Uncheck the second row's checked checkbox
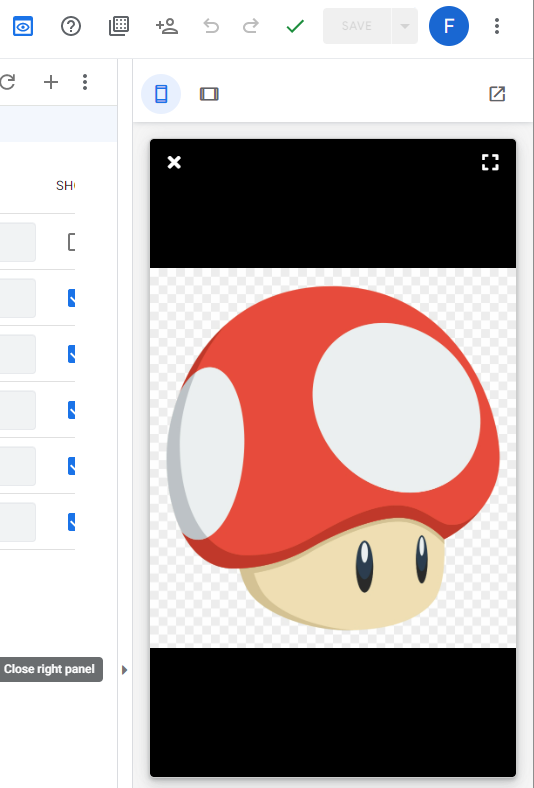 [71, 298]
